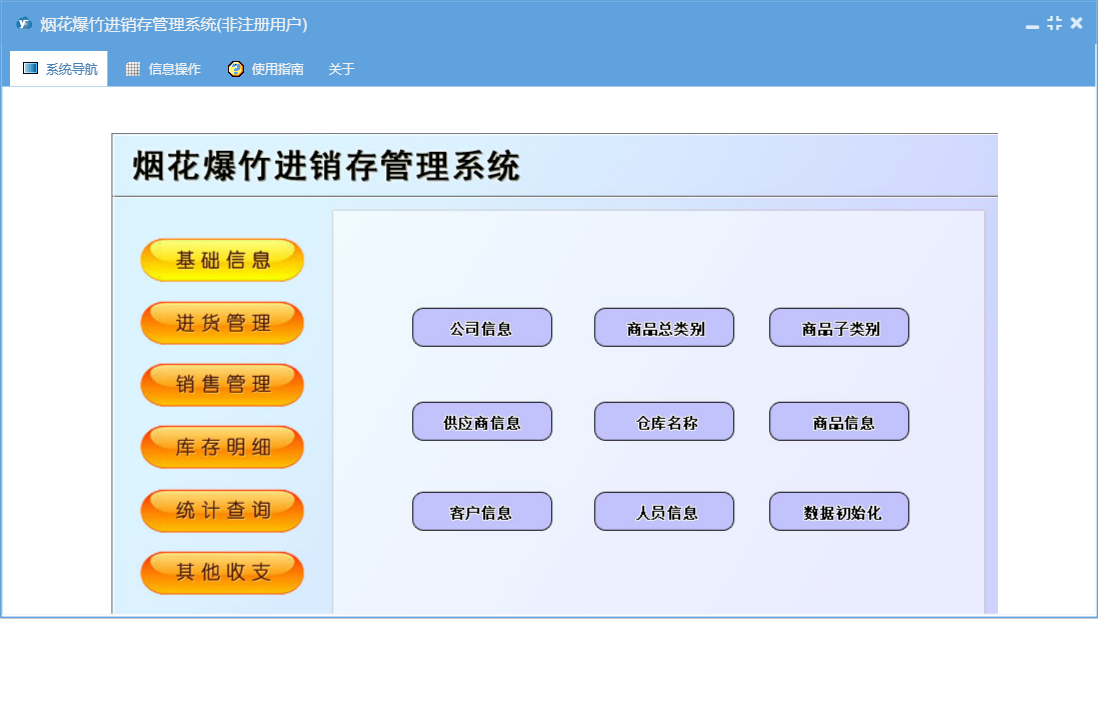This screenshot has height=728, width=1098.
Task: Open the 系统导航 tab
Action: (x=59, y=69)
